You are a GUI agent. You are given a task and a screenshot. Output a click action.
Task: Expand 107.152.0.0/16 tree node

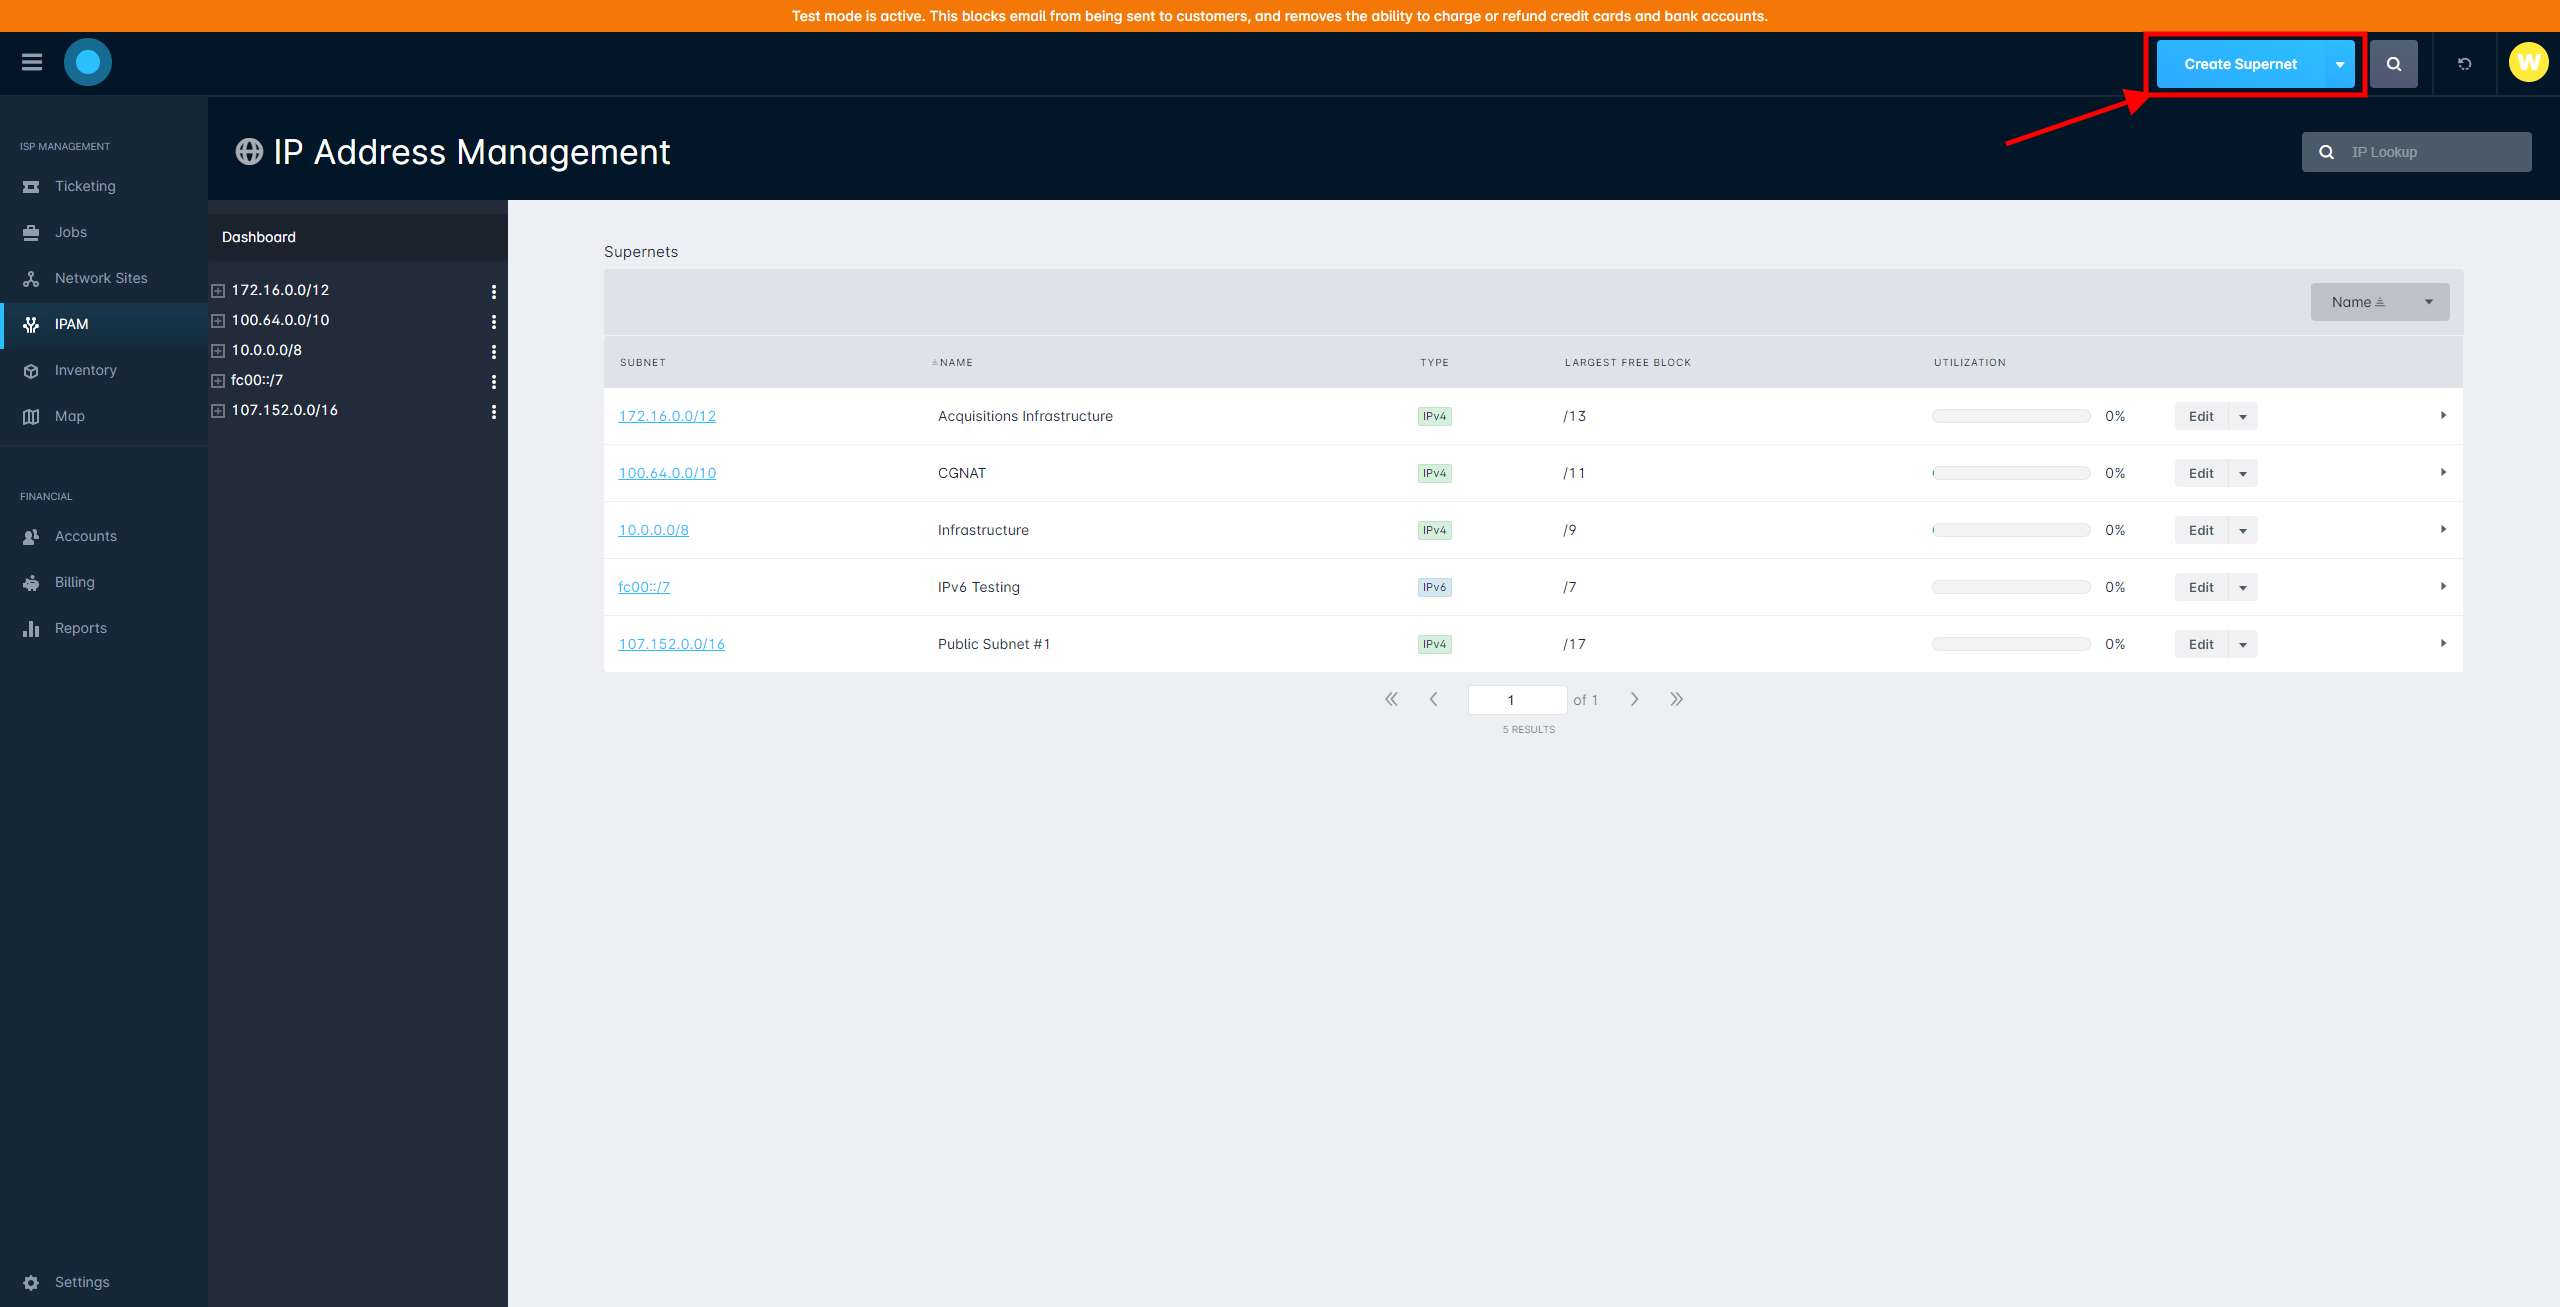[x=218, y=411]
